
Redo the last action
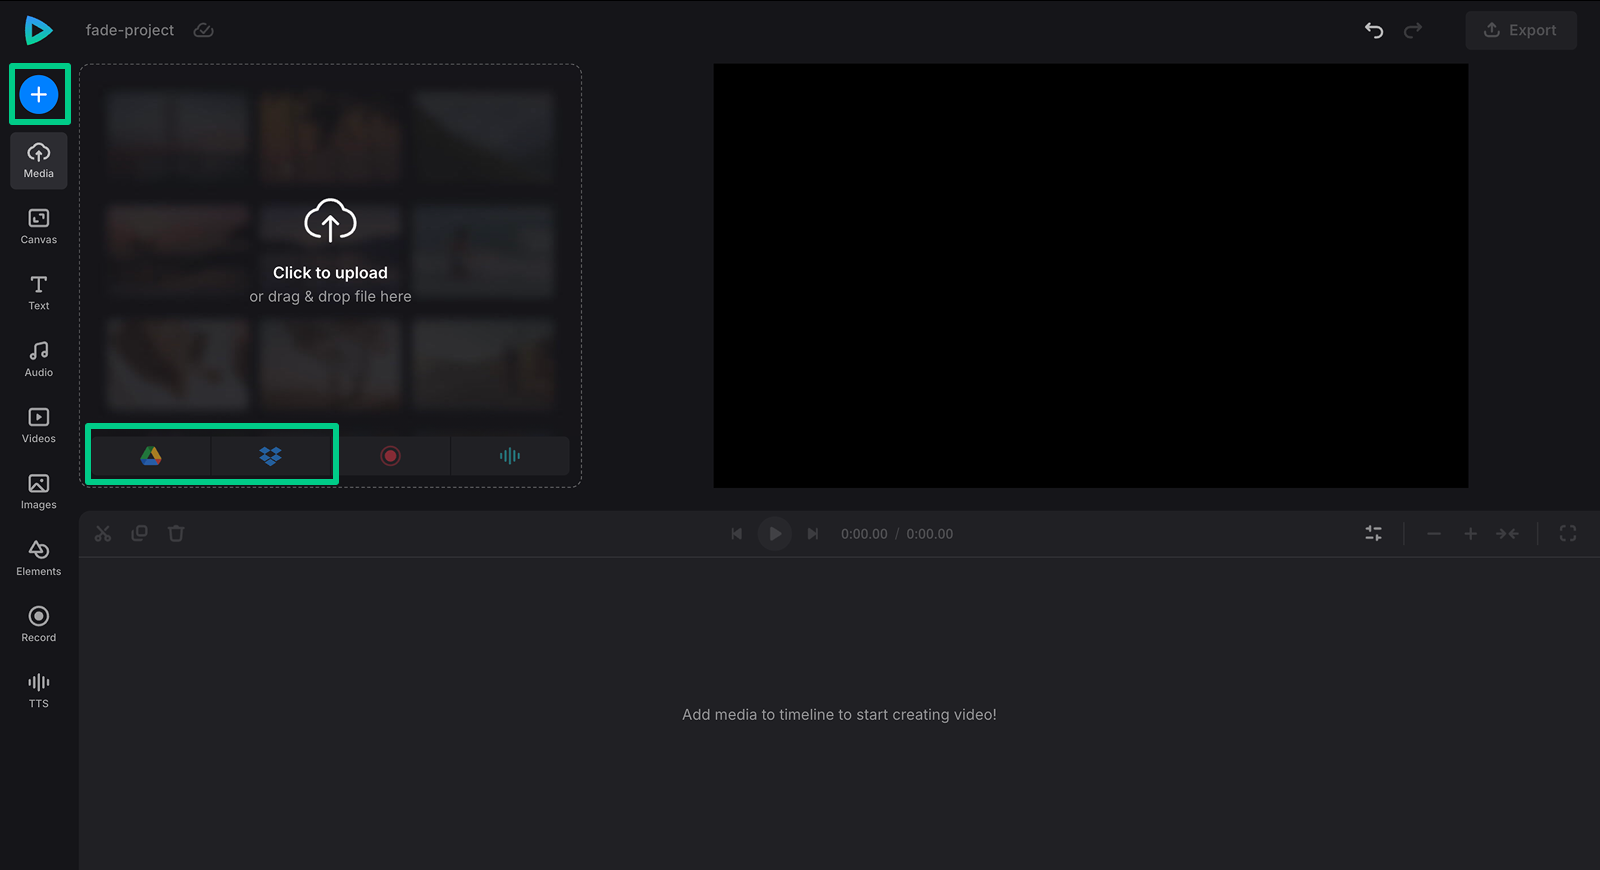click(1413, 30)
